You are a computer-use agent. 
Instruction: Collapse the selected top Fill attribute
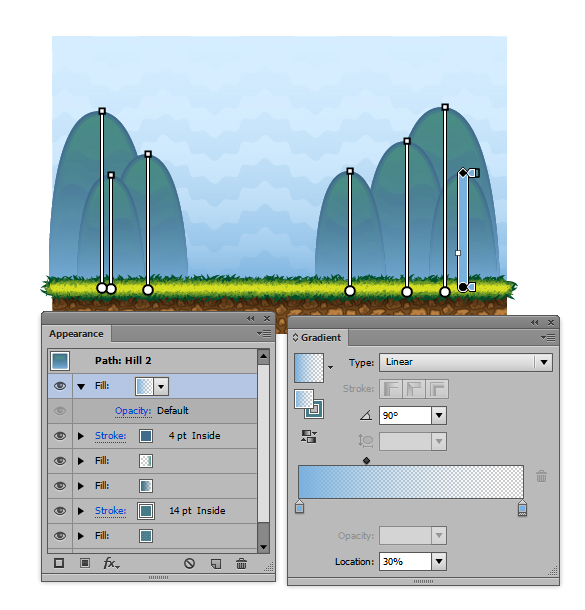[81, 386]
